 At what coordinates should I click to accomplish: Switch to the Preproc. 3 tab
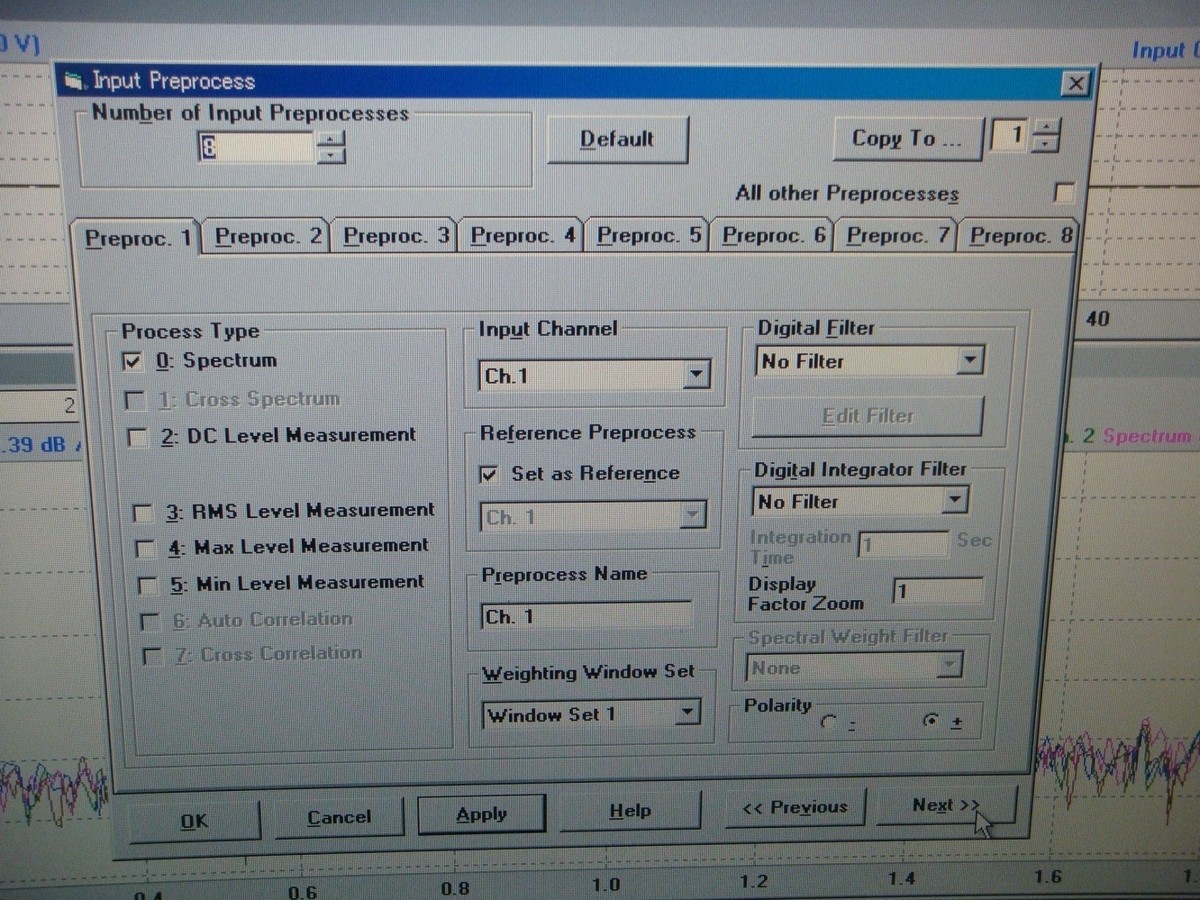pos(396,236)
